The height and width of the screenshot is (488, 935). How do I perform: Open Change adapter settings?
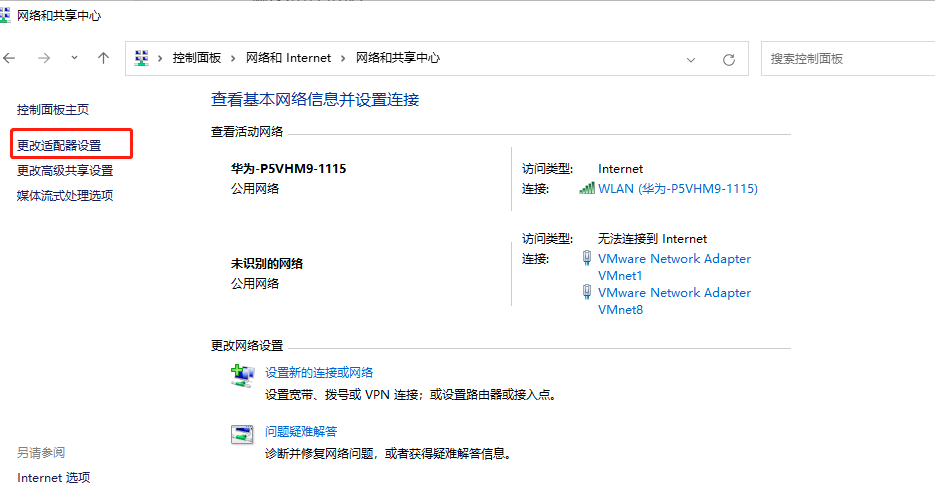coord(59,146)
